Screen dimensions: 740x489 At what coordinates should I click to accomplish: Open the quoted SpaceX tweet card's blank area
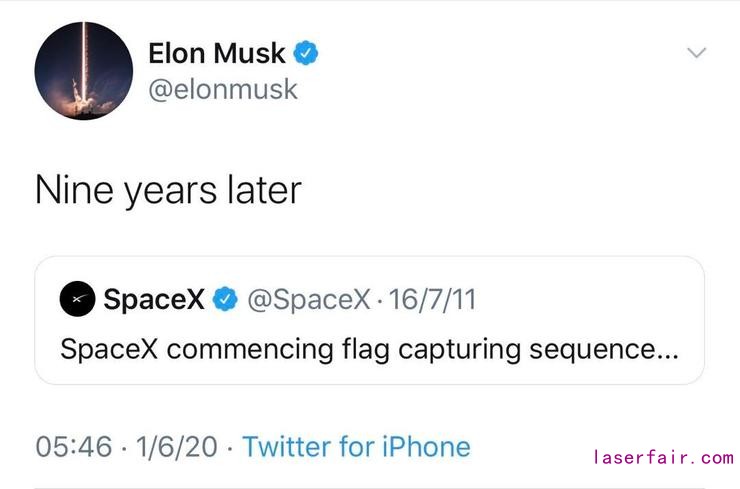(590, 299)
